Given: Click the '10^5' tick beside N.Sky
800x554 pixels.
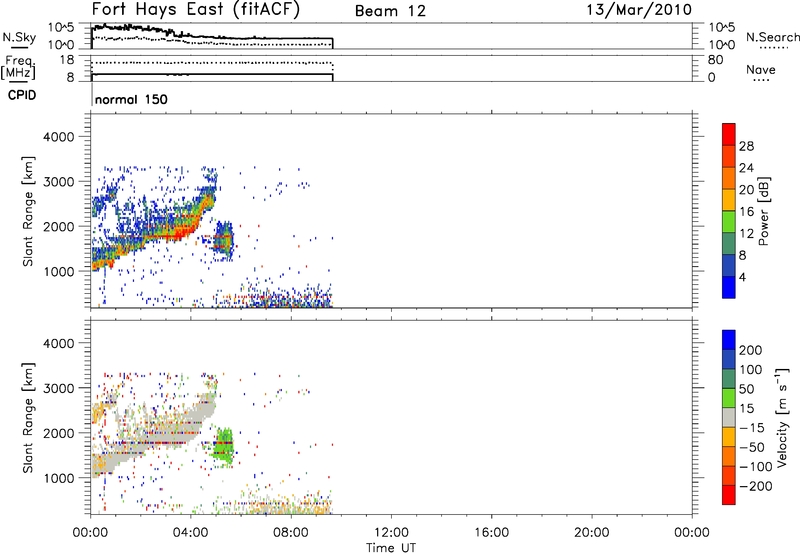Looking at the screenshot, I should [x=61, y=28].
